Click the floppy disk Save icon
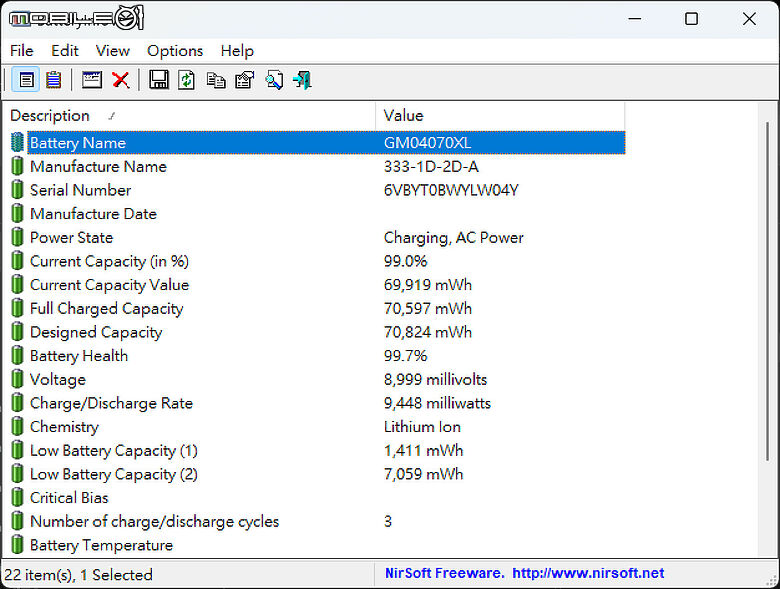Viewport: 780px width, 589px height. tap(159, 80)
